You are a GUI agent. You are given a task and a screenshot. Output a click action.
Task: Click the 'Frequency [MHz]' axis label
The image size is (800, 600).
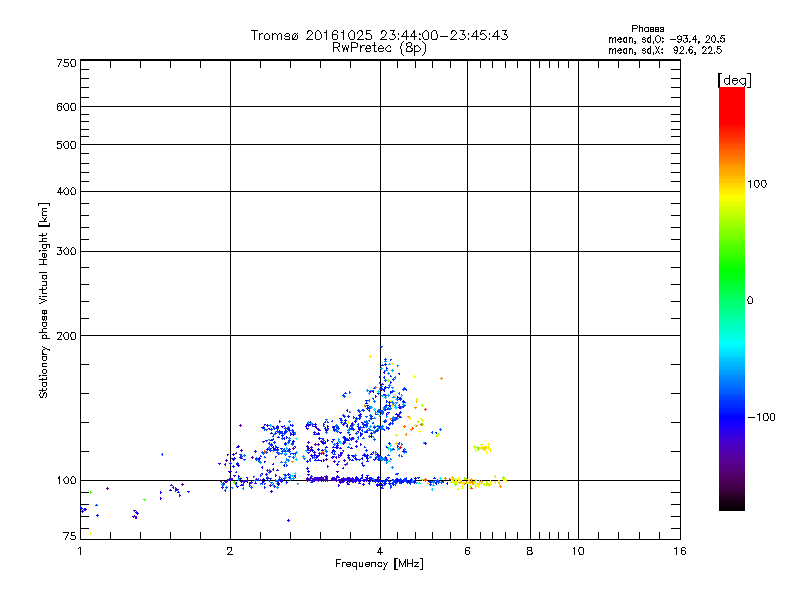pyautogui.click(x=379, y=564)
